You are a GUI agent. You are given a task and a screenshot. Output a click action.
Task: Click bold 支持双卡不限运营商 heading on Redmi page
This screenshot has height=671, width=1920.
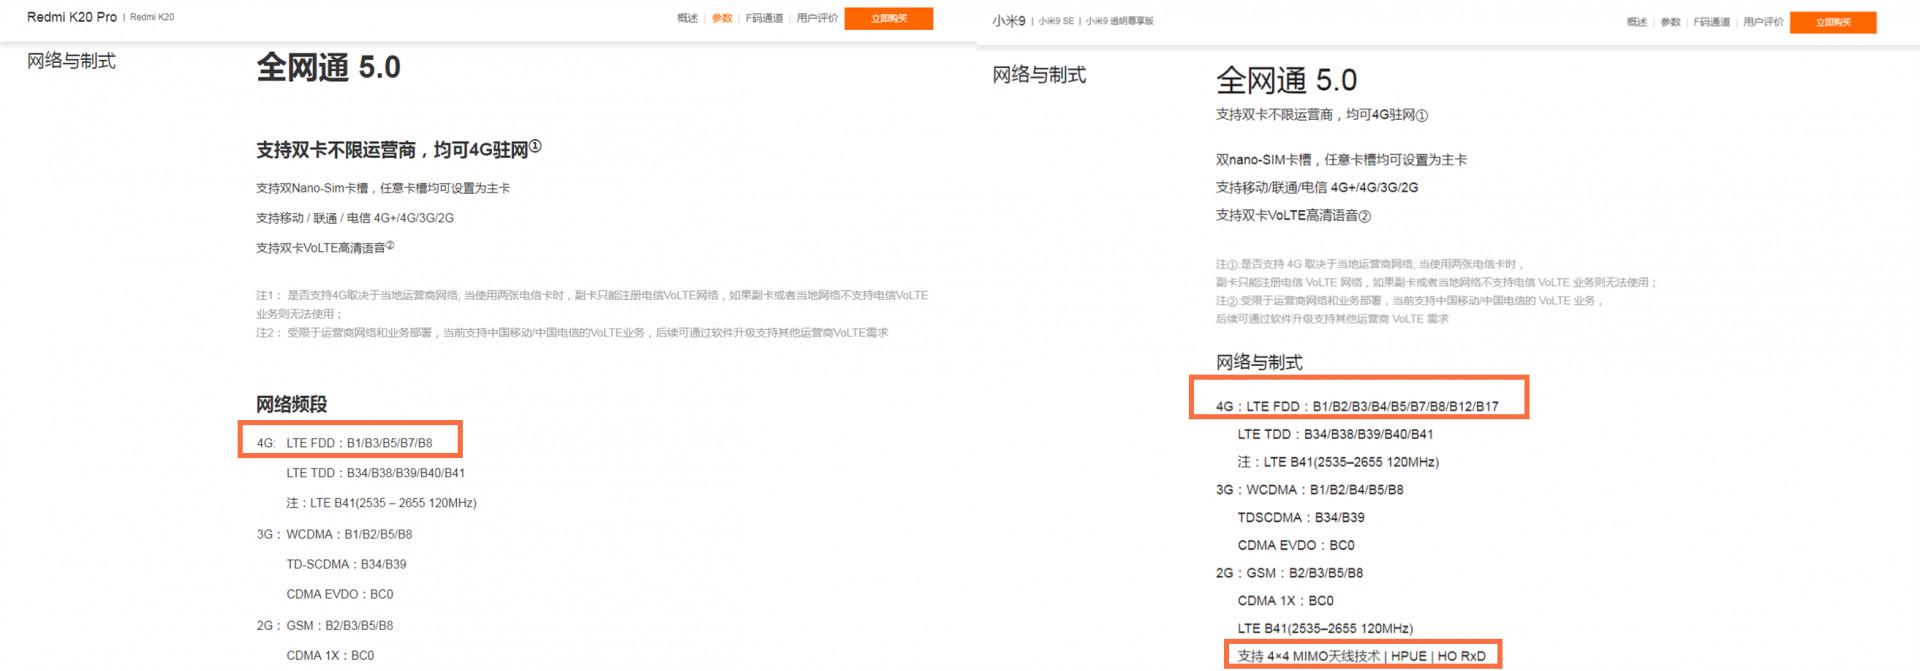(398, 149)
